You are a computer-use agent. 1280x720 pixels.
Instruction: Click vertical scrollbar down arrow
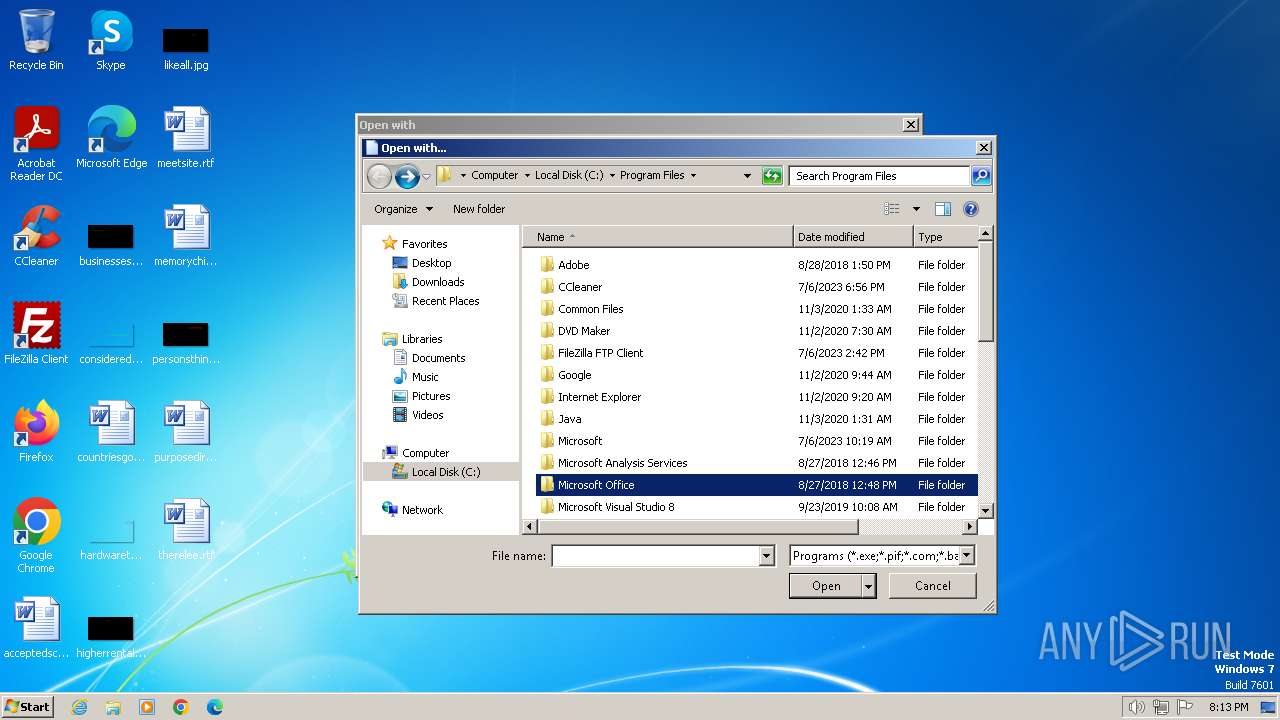tap(985, 510)
